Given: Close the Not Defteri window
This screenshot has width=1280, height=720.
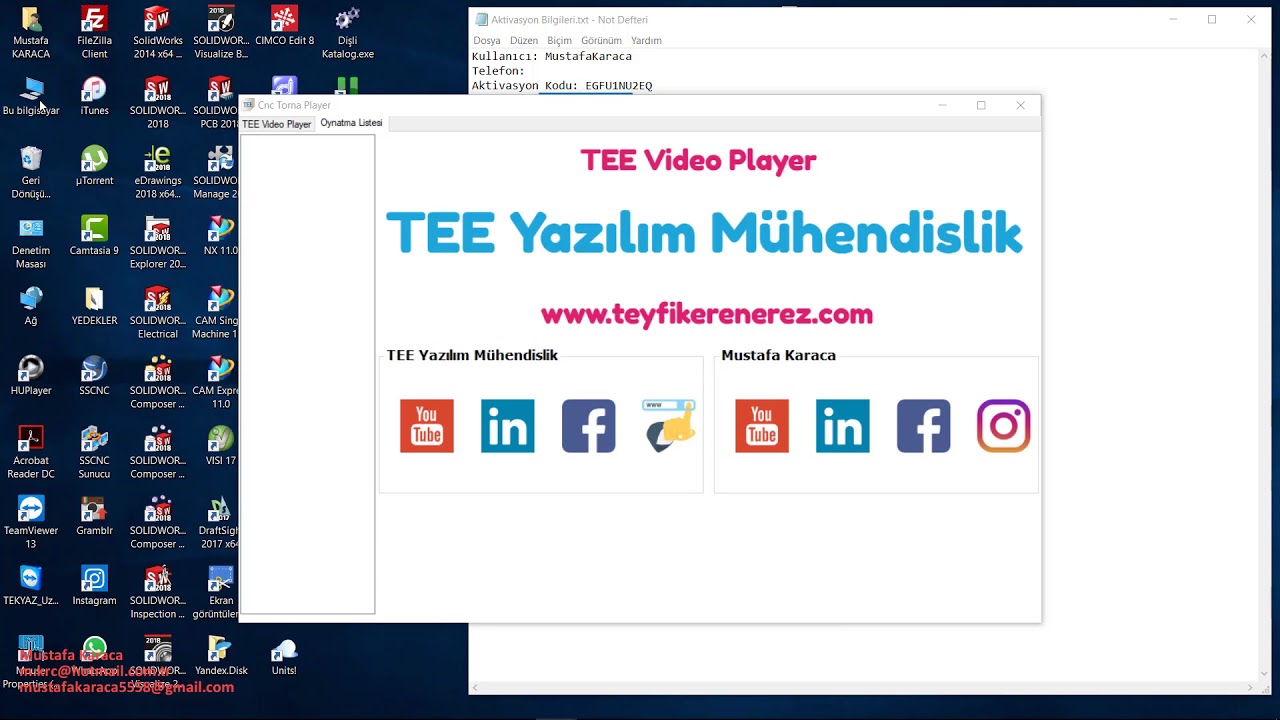Looking at the screenshot, I should [1251, 19].
